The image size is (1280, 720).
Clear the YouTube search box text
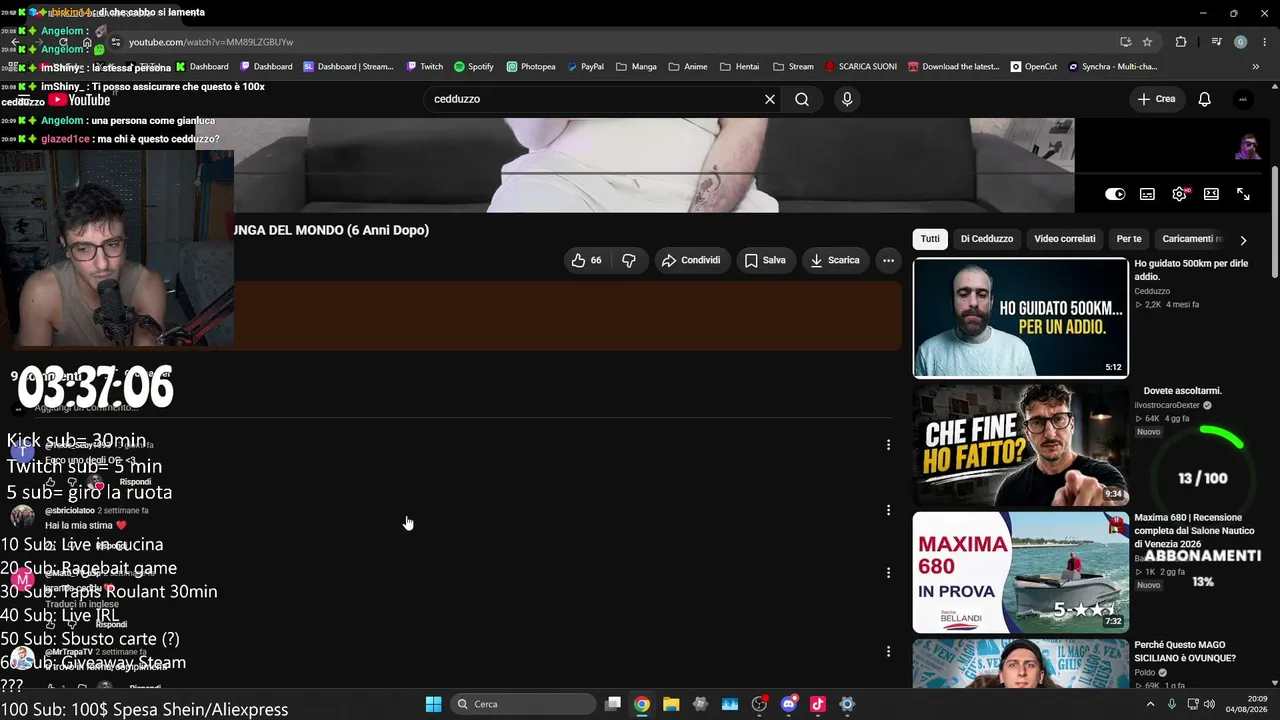(x=770, y=99)
